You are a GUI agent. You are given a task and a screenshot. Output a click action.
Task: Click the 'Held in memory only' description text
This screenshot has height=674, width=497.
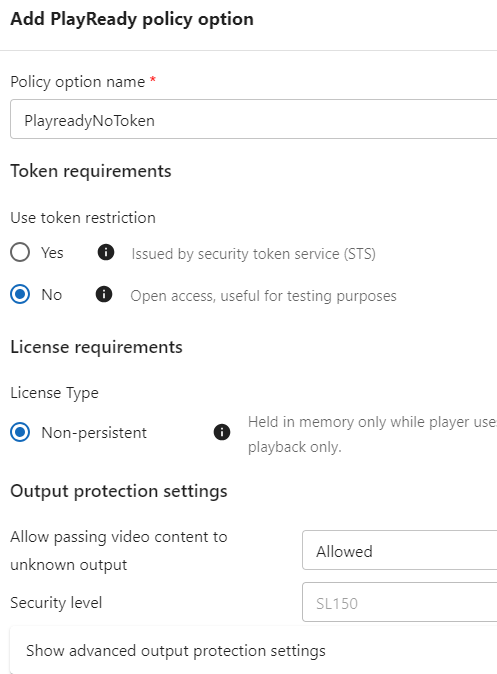tap(372, 434)
